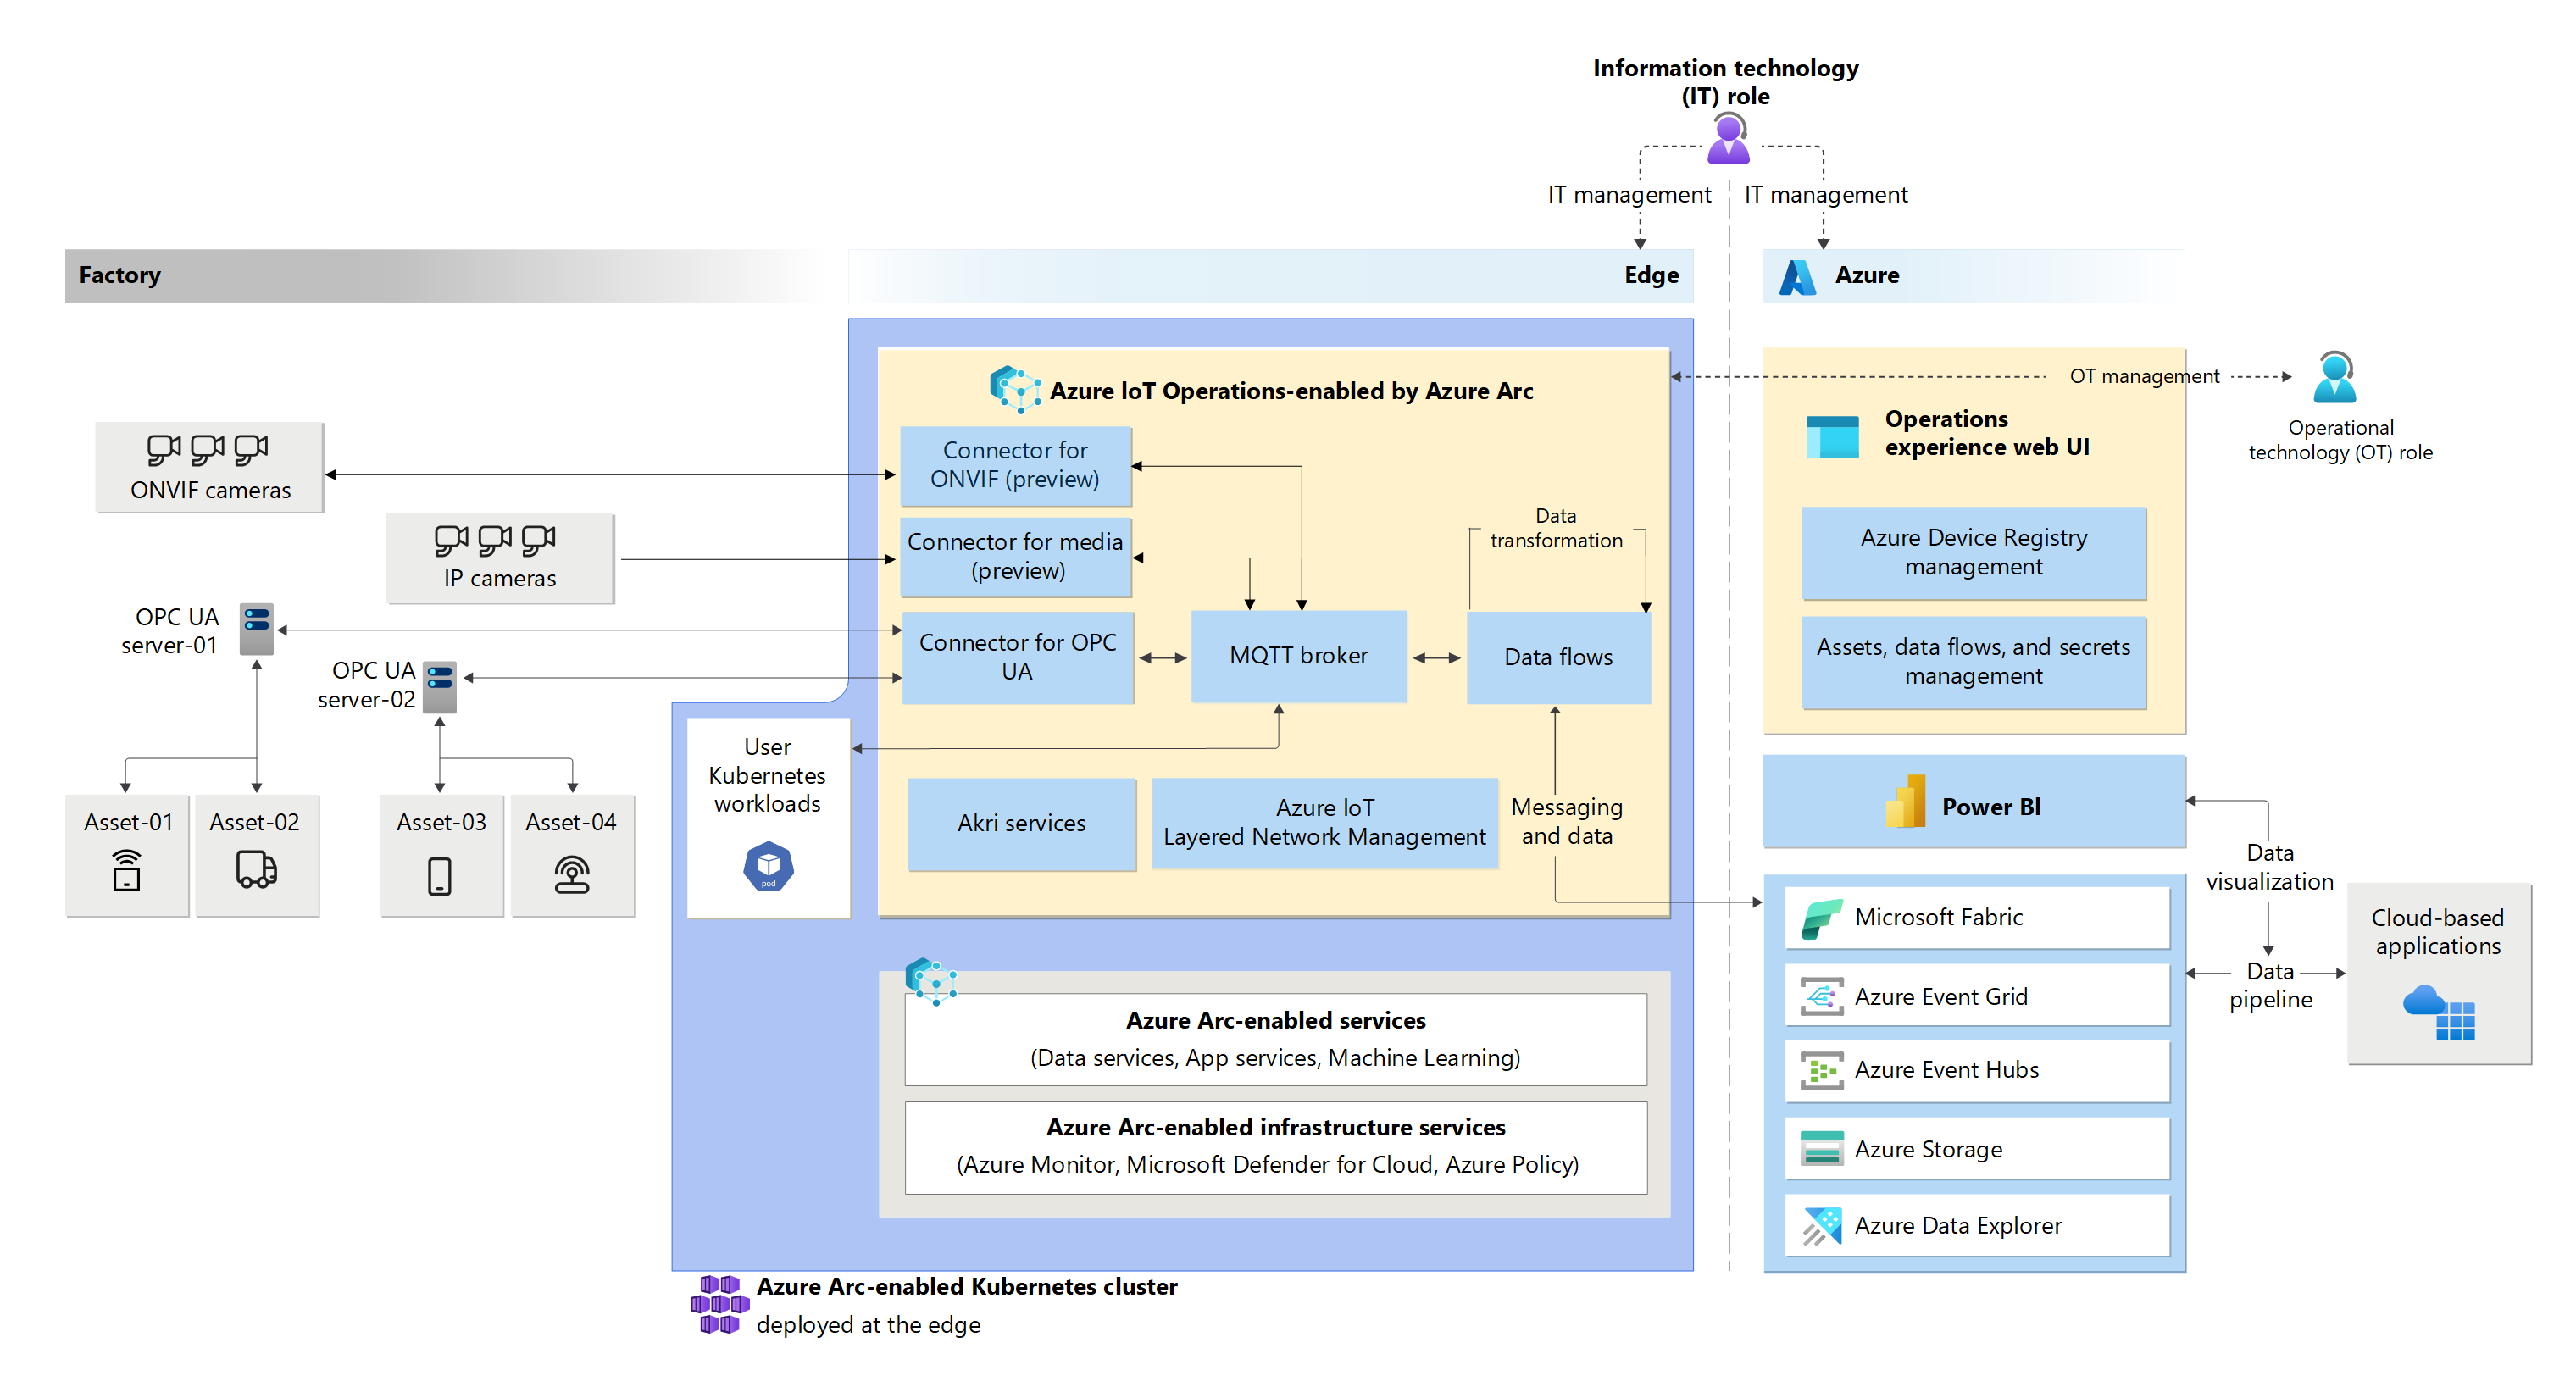Select the Connector for ONVIF (preview) box

pos(1015,466)
